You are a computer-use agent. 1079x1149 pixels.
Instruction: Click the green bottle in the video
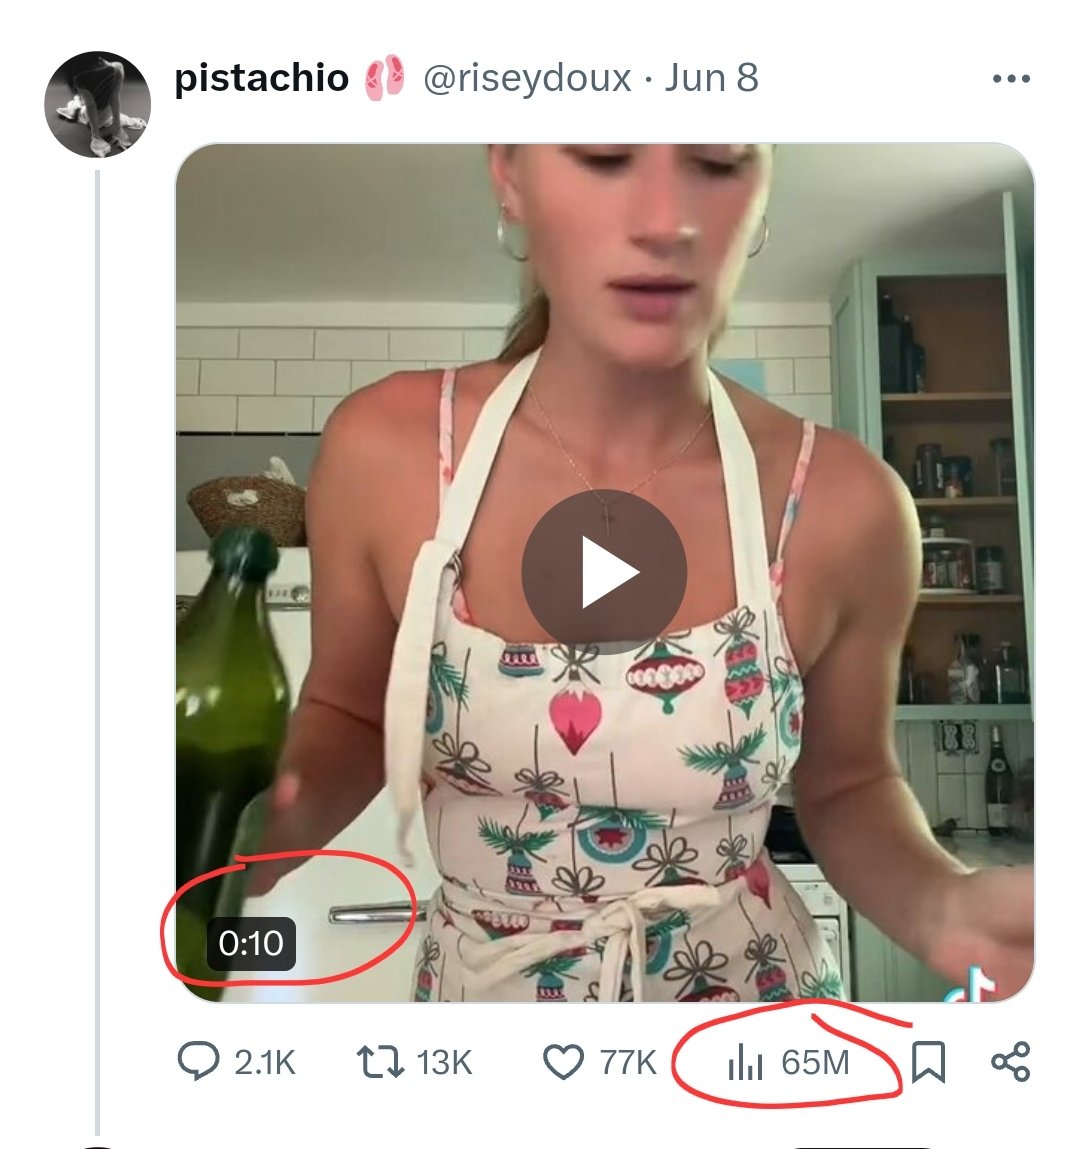coord(228,700)
